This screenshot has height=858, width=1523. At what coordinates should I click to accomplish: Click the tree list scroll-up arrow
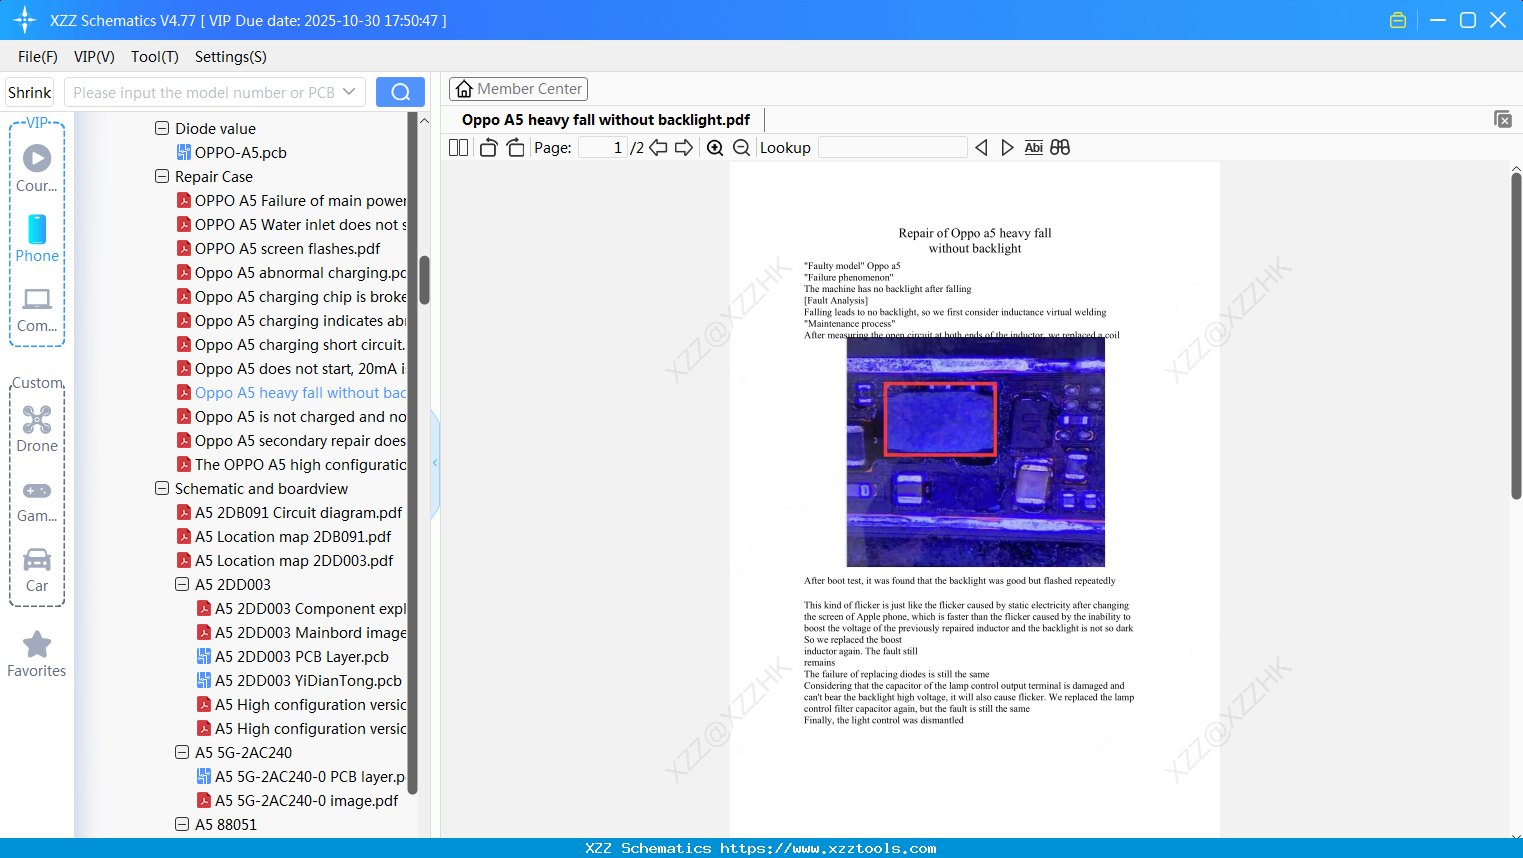point(424,120)
